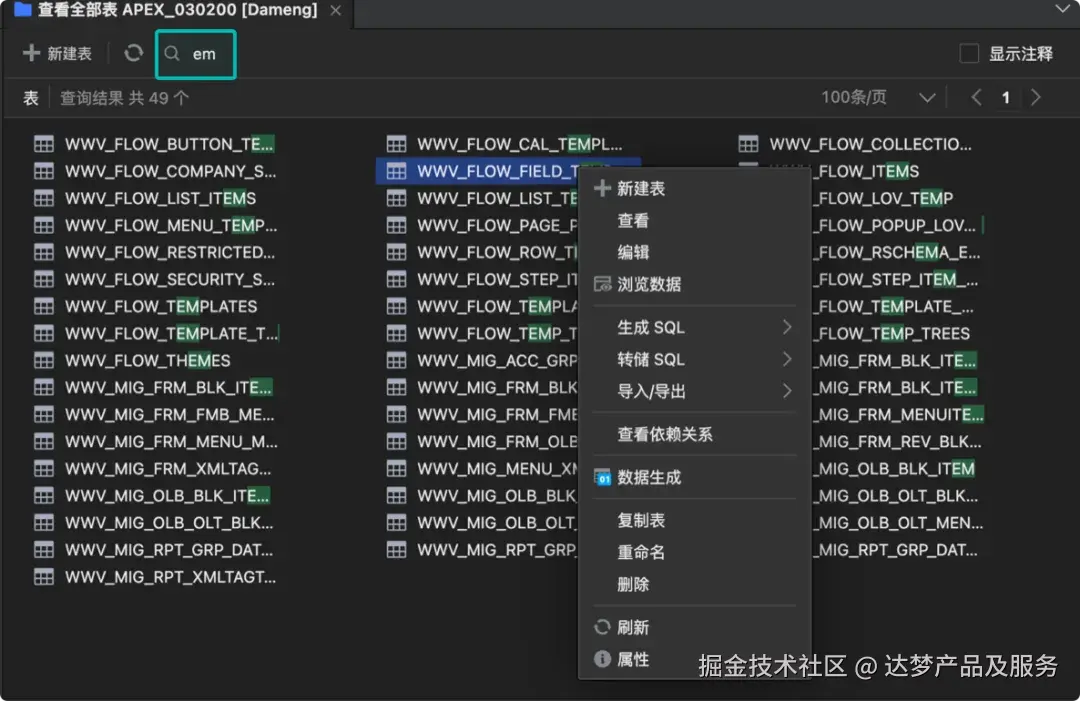Click the 属性 info icon in context menu

click(603, 659)
